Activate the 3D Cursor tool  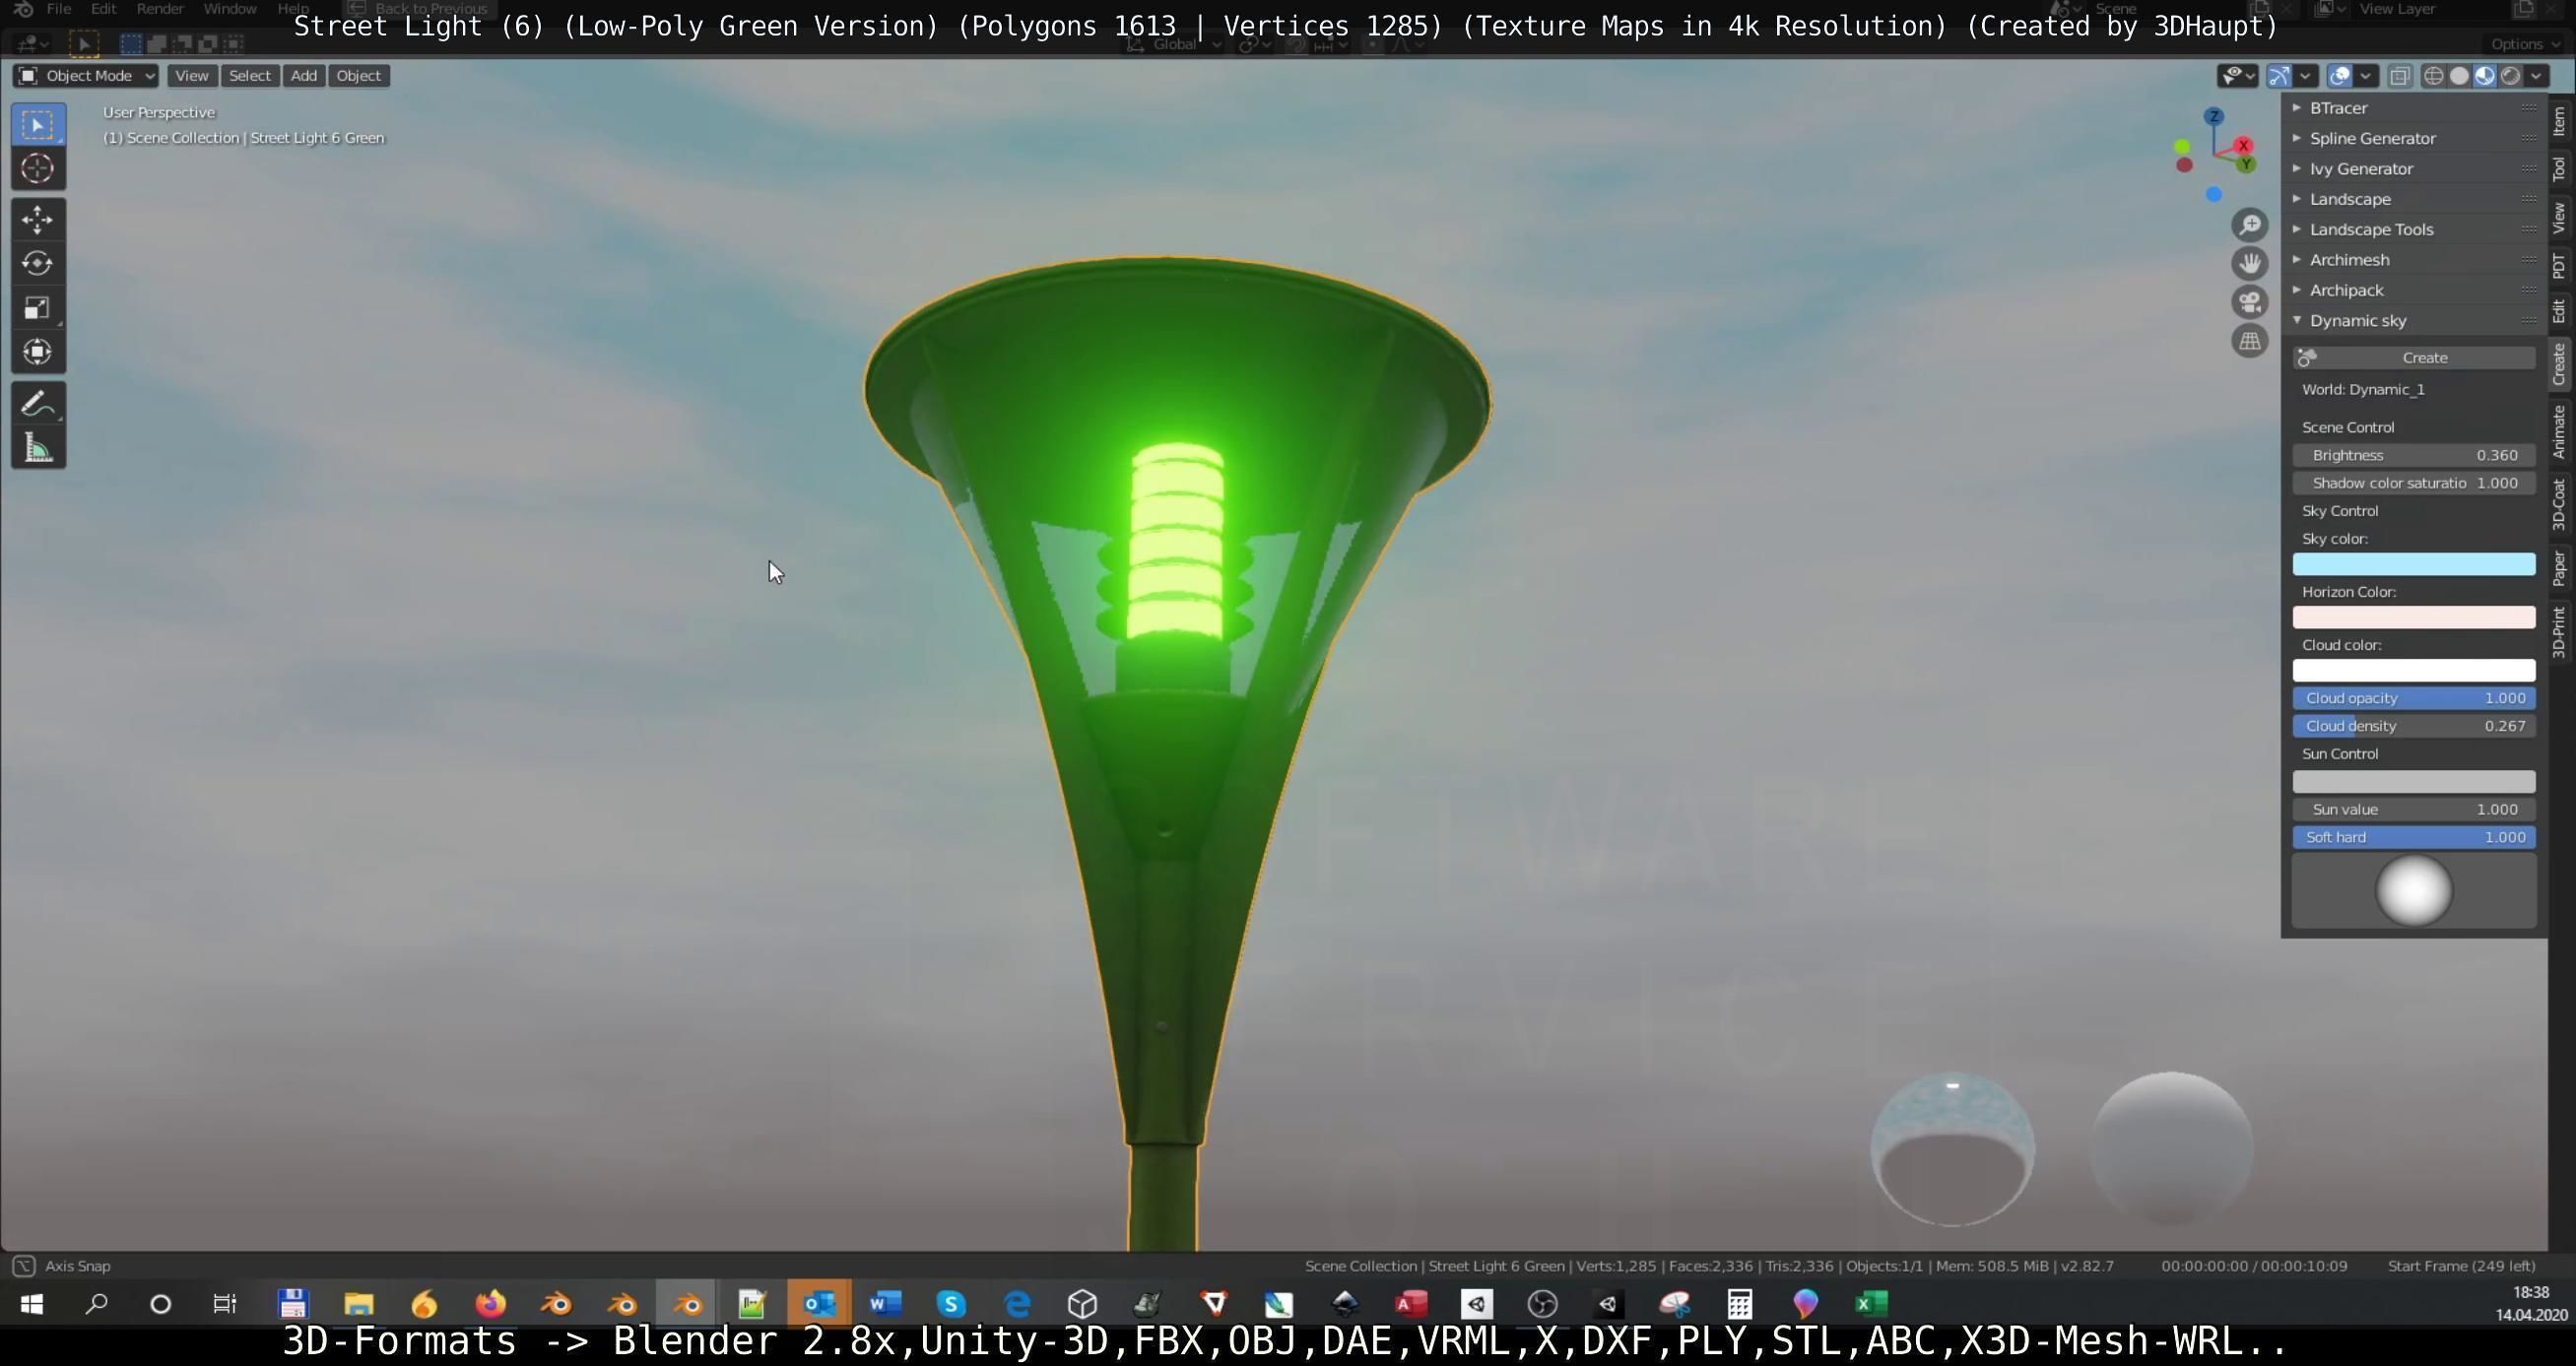point(38,169)
